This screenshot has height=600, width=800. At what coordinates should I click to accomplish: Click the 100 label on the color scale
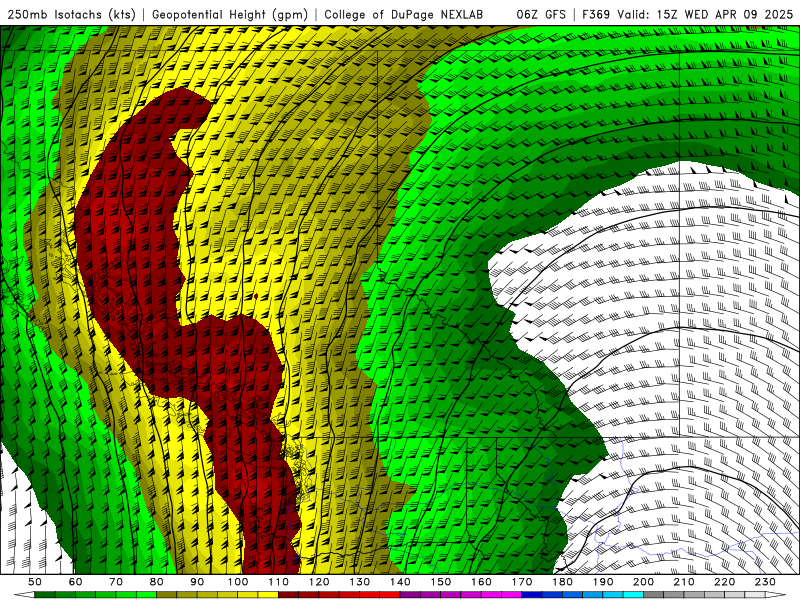238,582
